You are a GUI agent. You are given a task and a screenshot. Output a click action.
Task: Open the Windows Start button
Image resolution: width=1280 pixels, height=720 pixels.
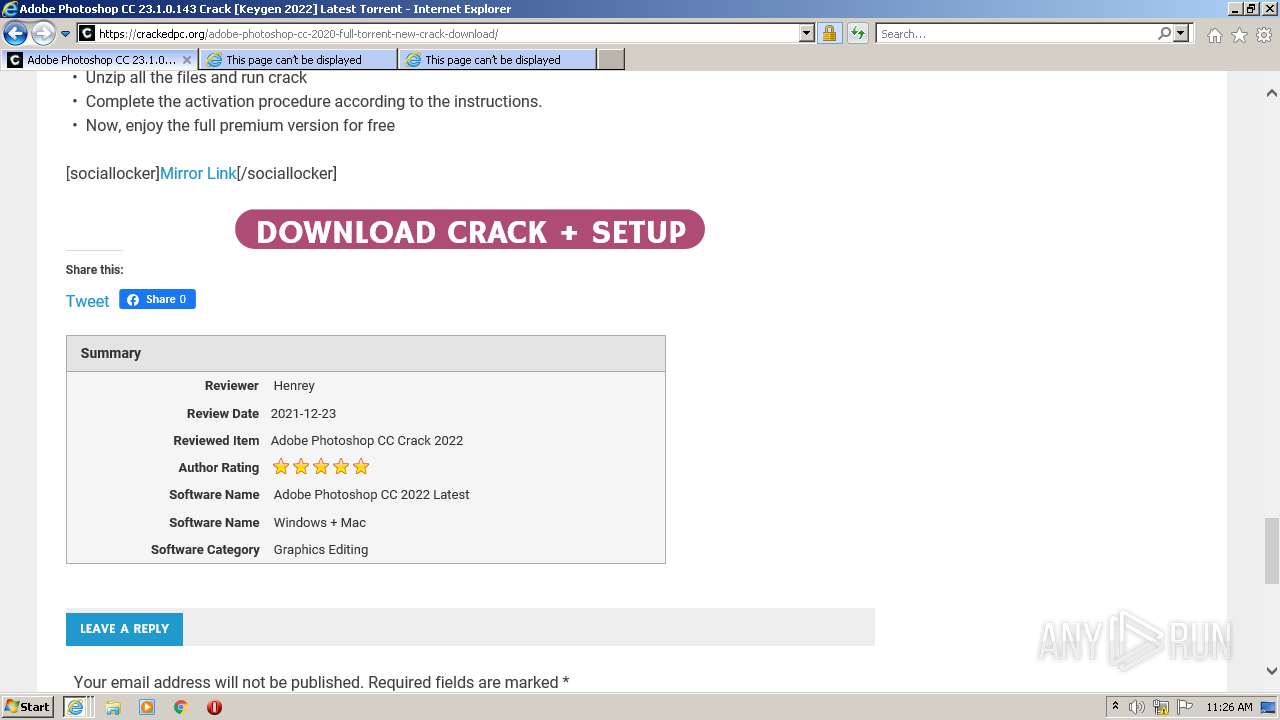click(28, 706)
